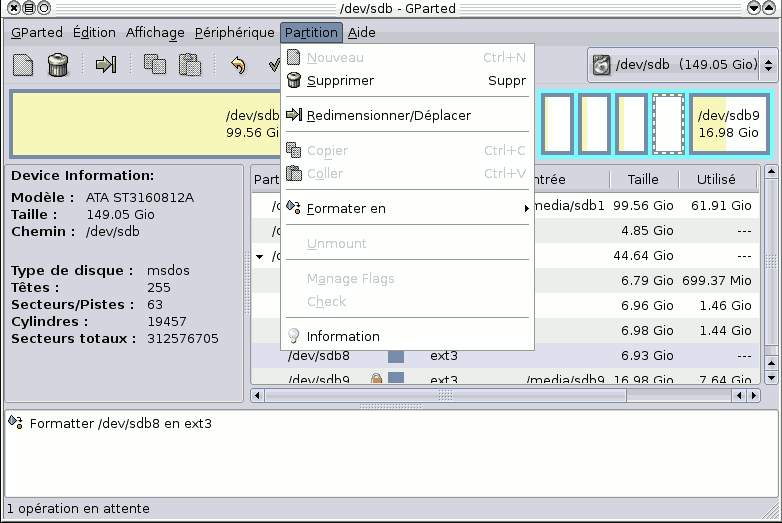The width and height of the screenshot is (782, 523).
Task: Click the window menu button in title bar
Action: [29, 8]
